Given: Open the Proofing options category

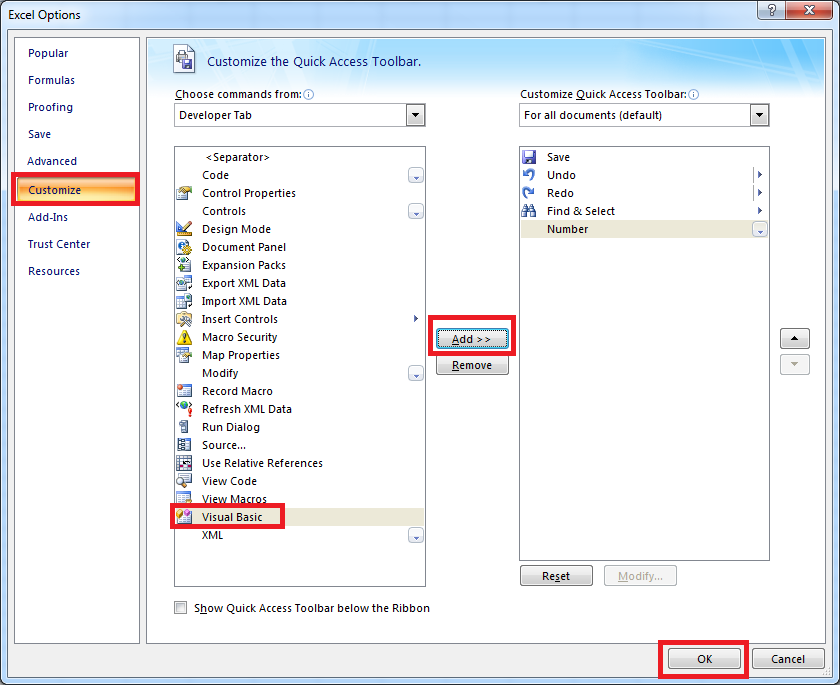Looking at the screenshot, I should (50, 107).
